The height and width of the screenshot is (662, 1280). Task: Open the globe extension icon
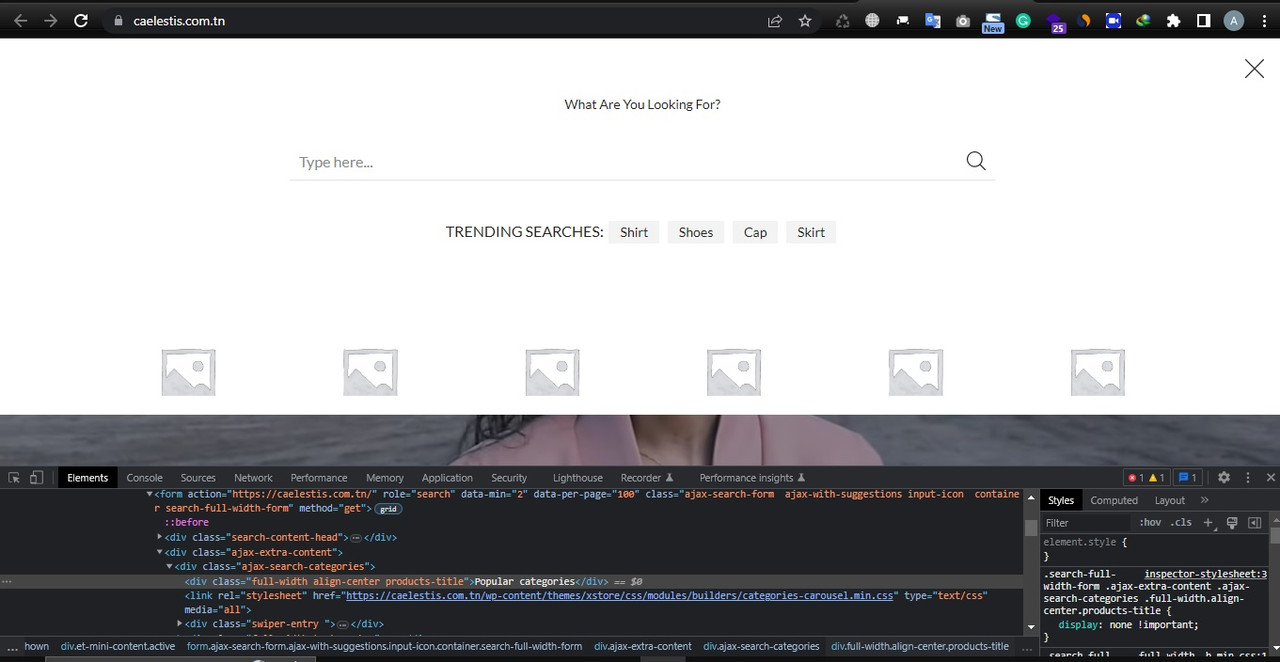[x=872, y=21]
